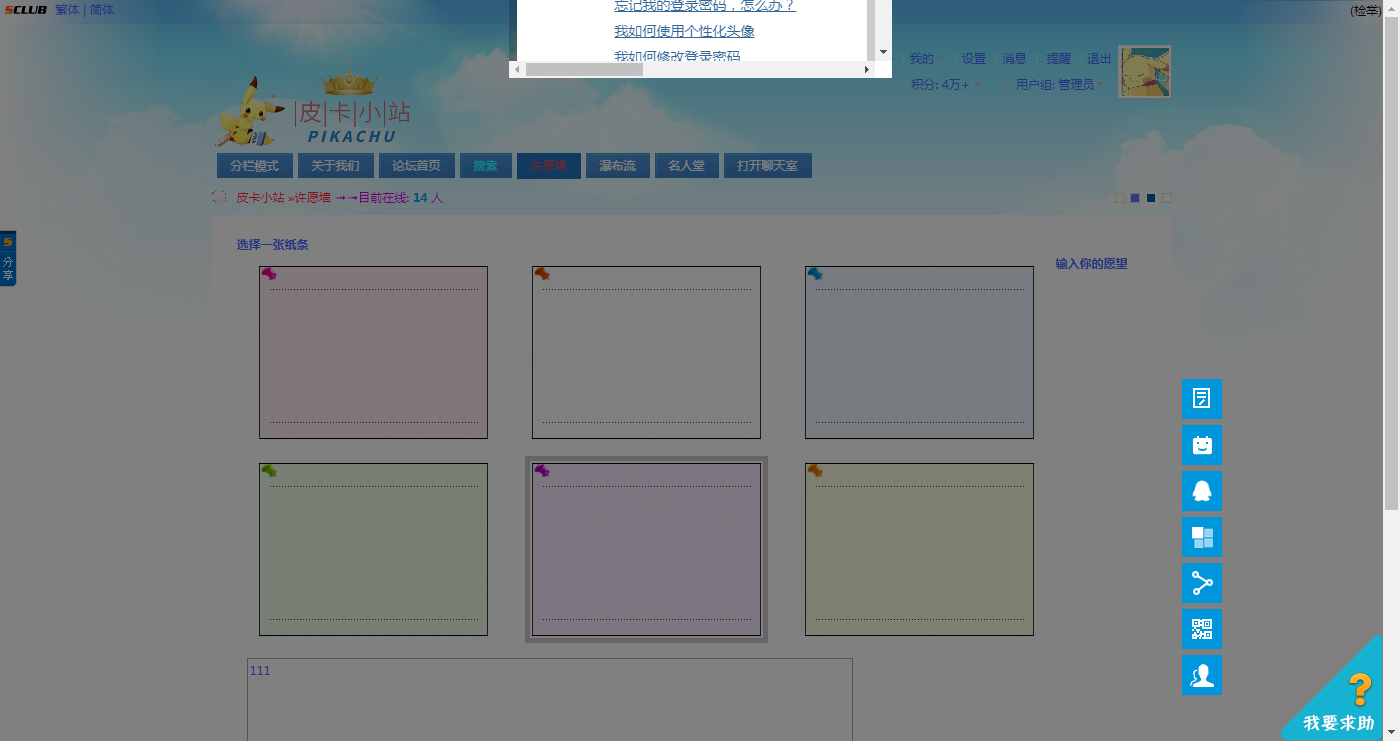Open the 用户组: 管理员 dropdown

point(1059,85)
